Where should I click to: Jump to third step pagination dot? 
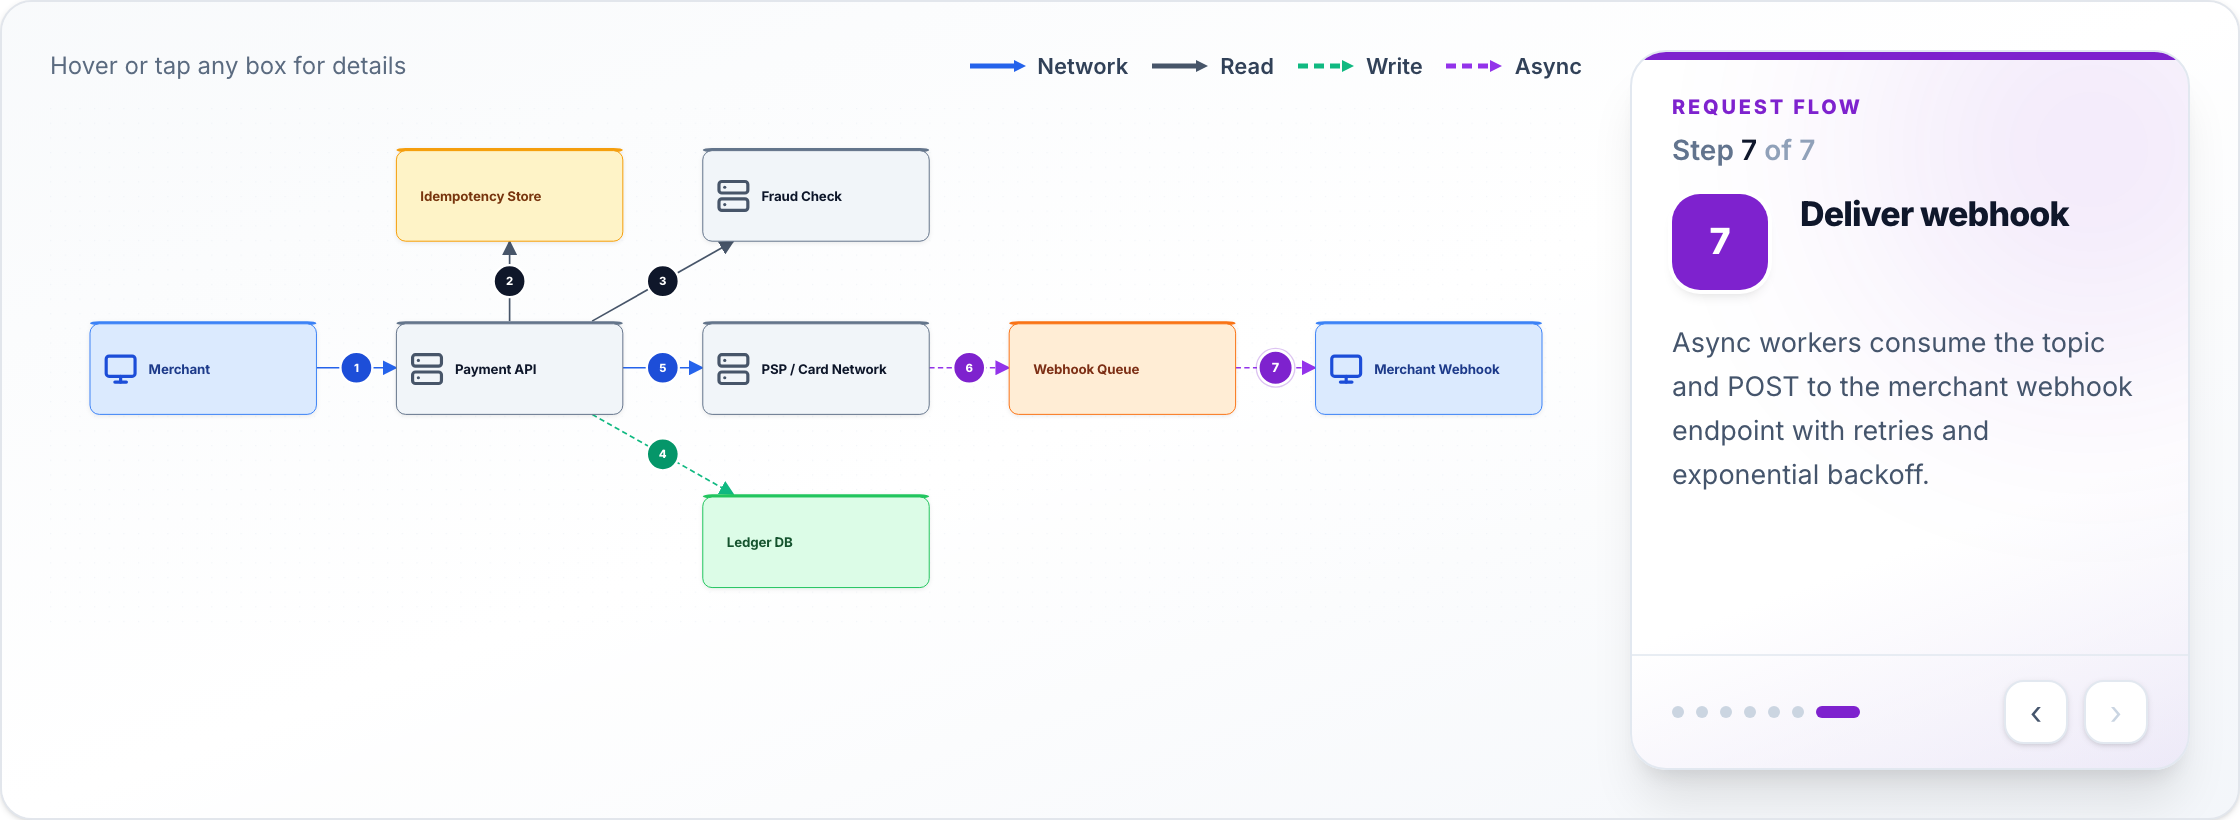1726,712
